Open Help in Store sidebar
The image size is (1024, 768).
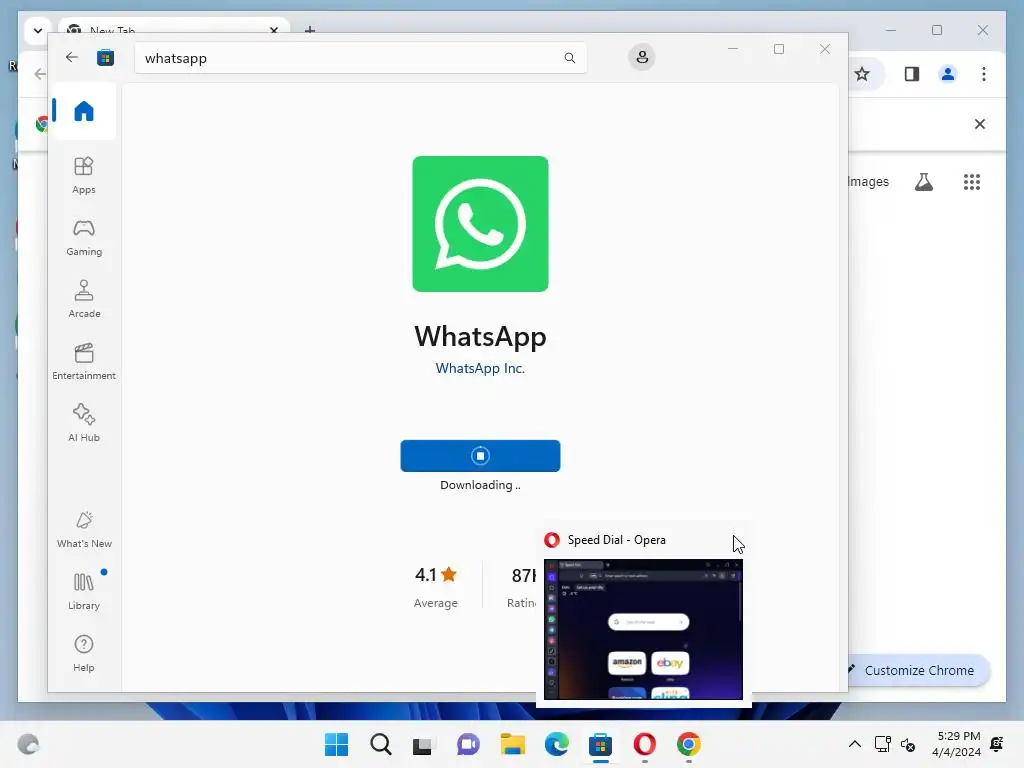[84, 653]
